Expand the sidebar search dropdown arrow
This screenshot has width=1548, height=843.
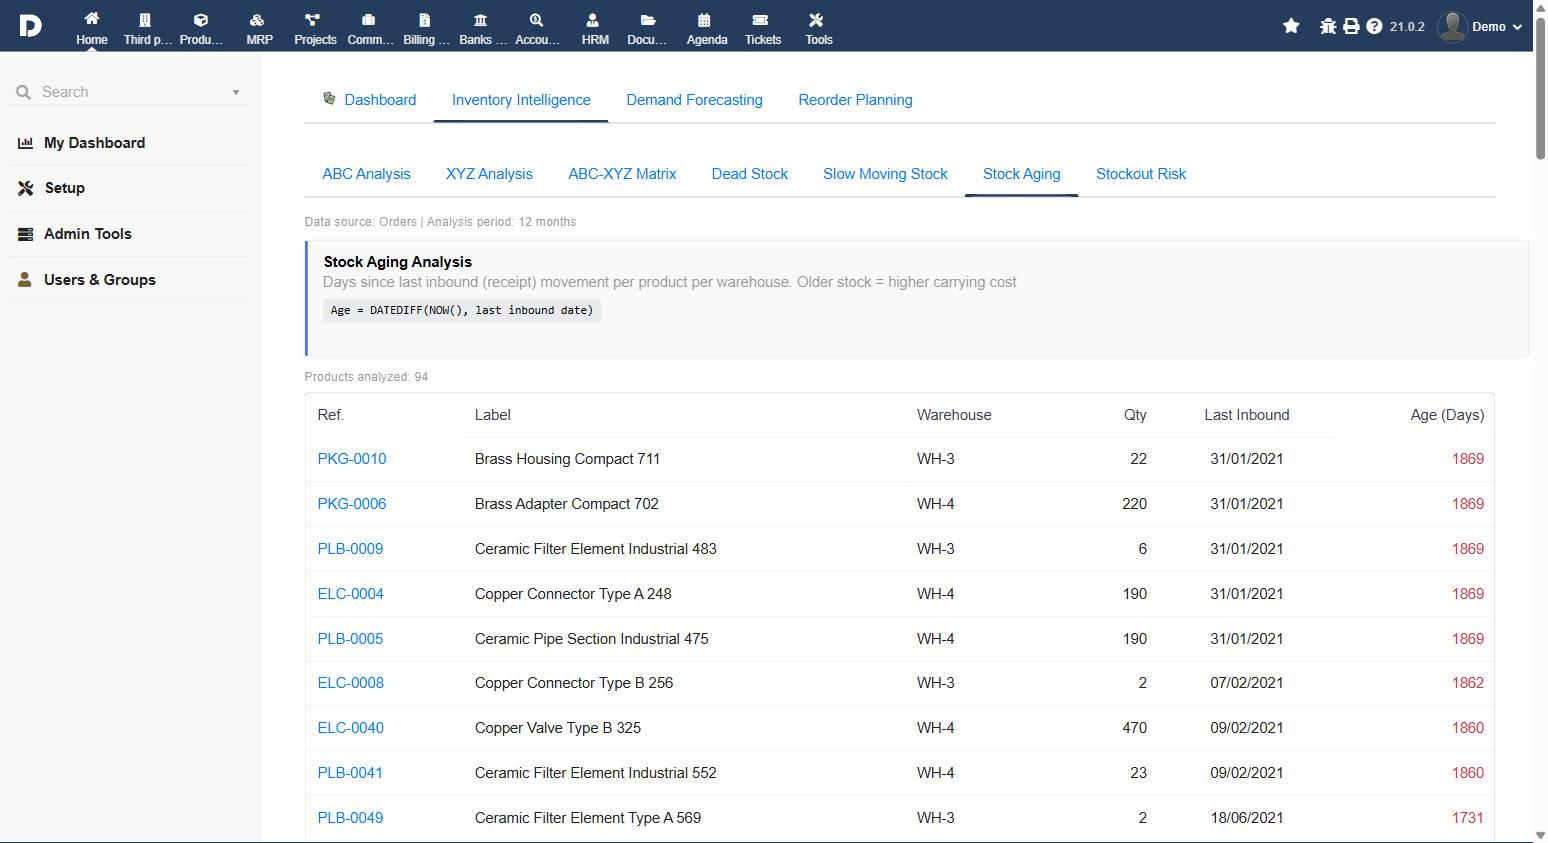[x=236, y=92]
